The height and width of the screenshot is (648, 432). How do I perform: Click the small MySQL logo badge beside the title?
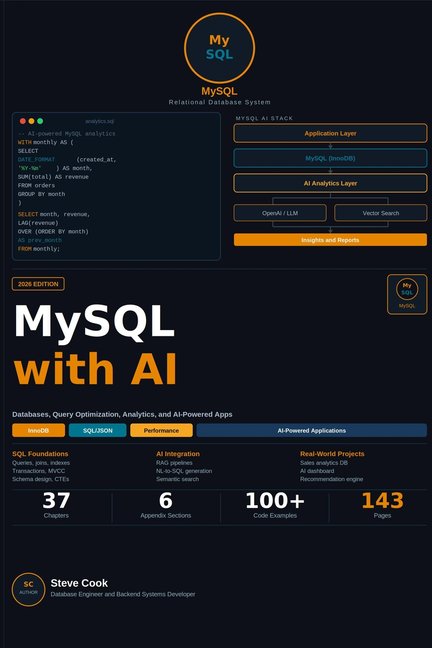pyautogui.click(x=407, y=294)
